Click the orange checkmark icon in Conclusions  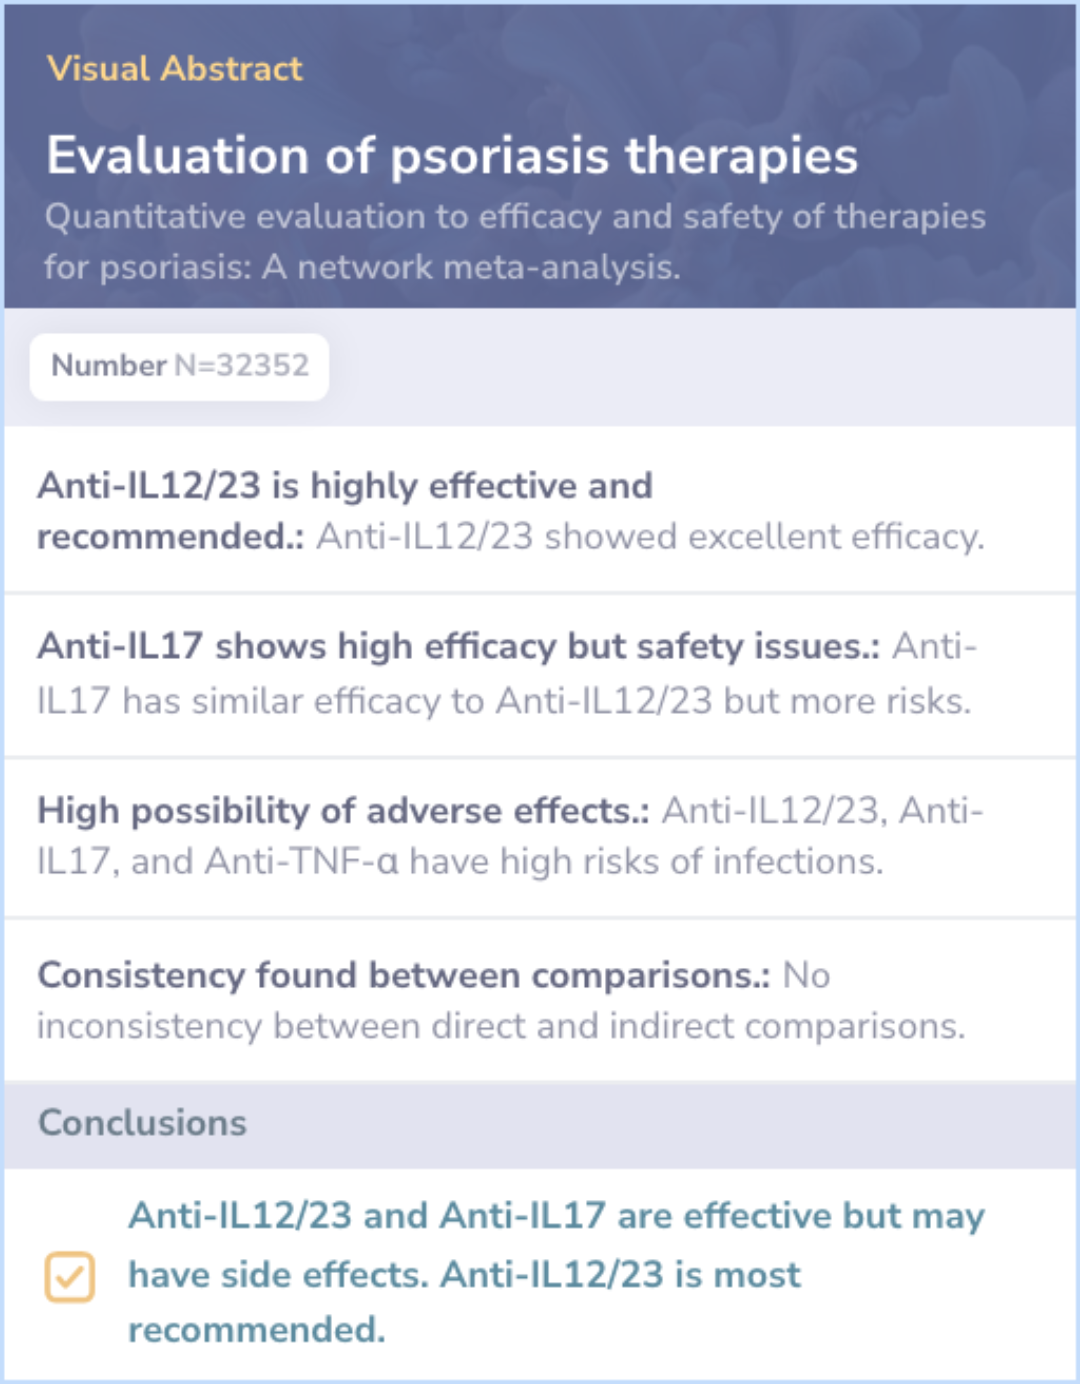(69, 1277)
